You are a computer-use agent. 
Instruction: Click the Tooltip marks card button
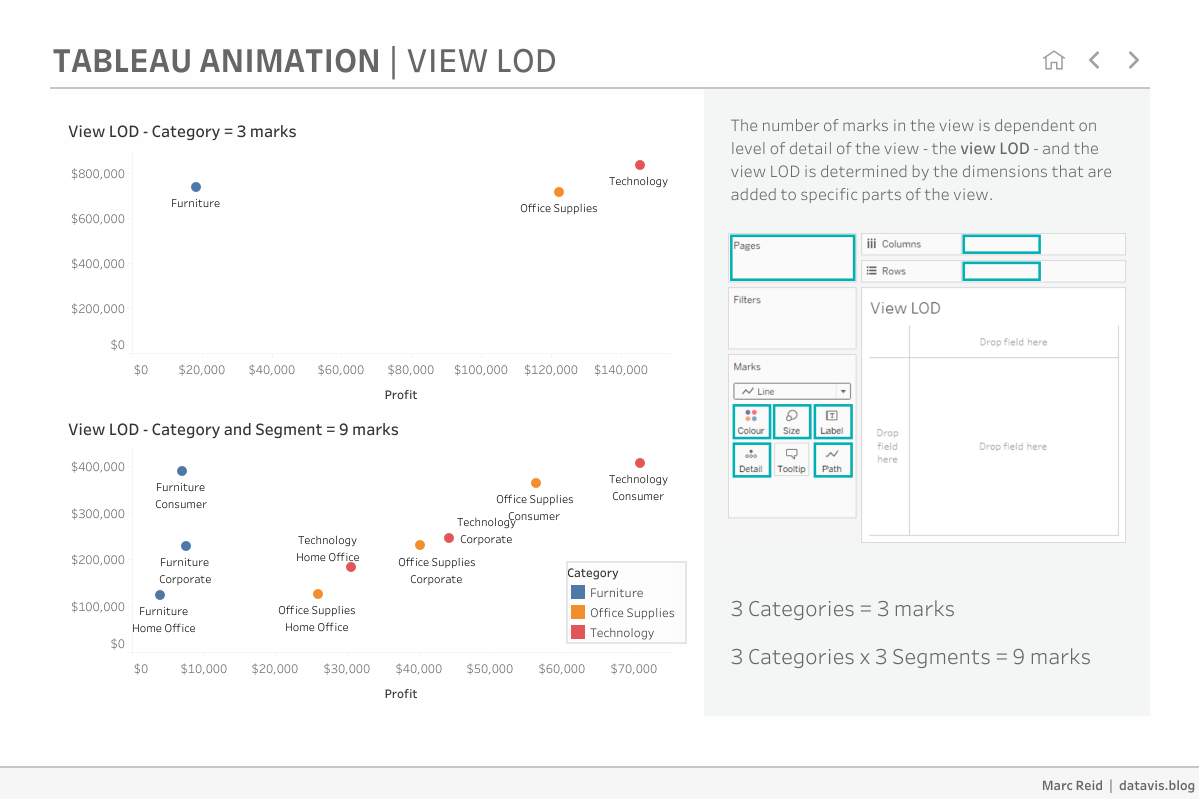[791, 460]
